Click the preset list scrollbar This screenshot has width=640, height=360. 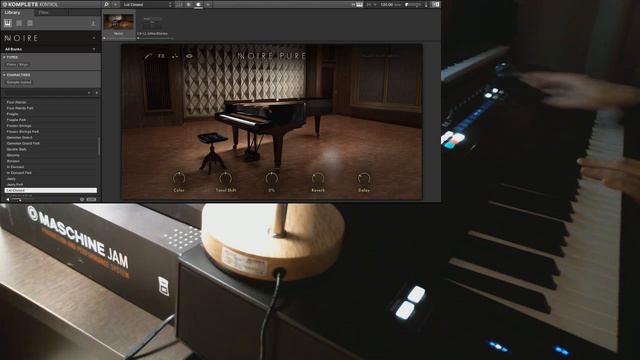pos(99,146)
